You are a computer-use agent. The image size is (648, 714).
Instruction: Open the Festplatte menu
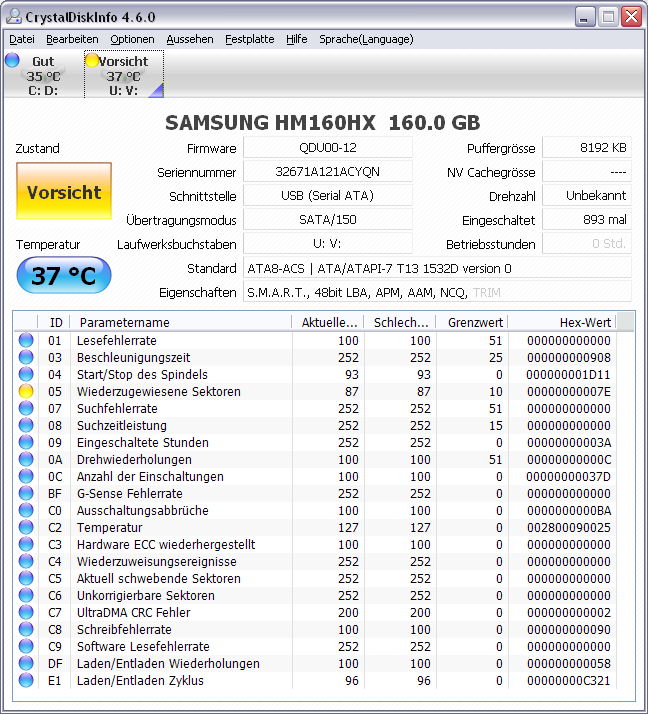click(250, 40)
